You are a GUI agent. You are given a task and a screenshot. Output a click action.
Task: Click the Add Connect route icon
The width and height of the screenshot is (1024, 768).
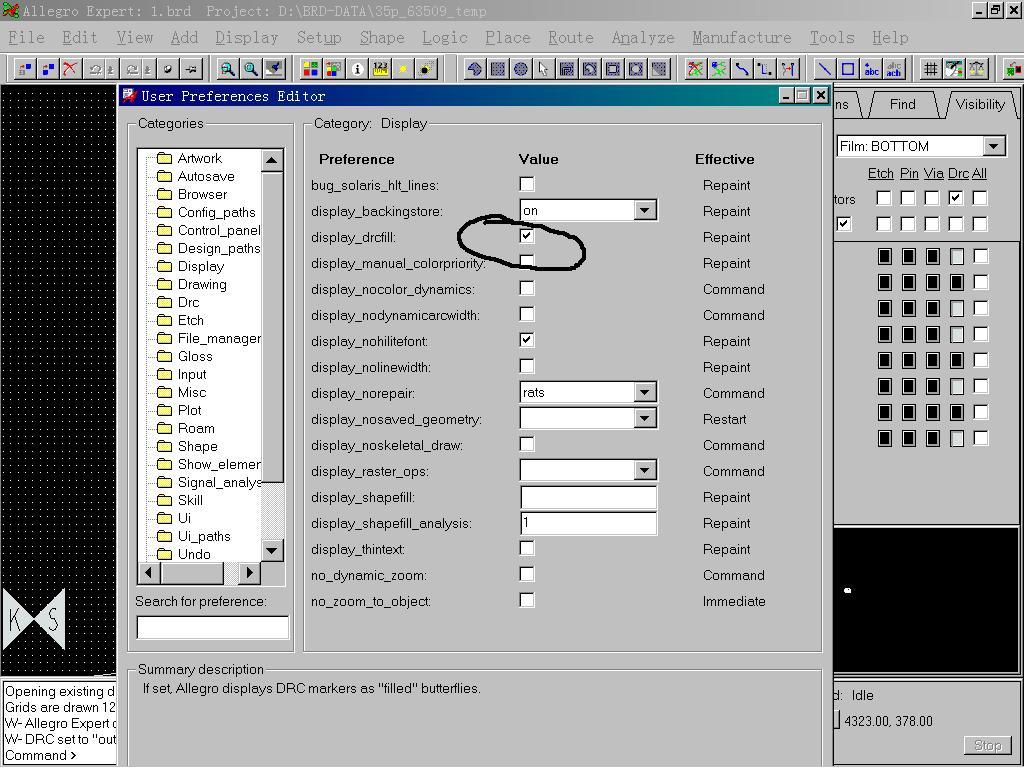click(x=742, y=69)
